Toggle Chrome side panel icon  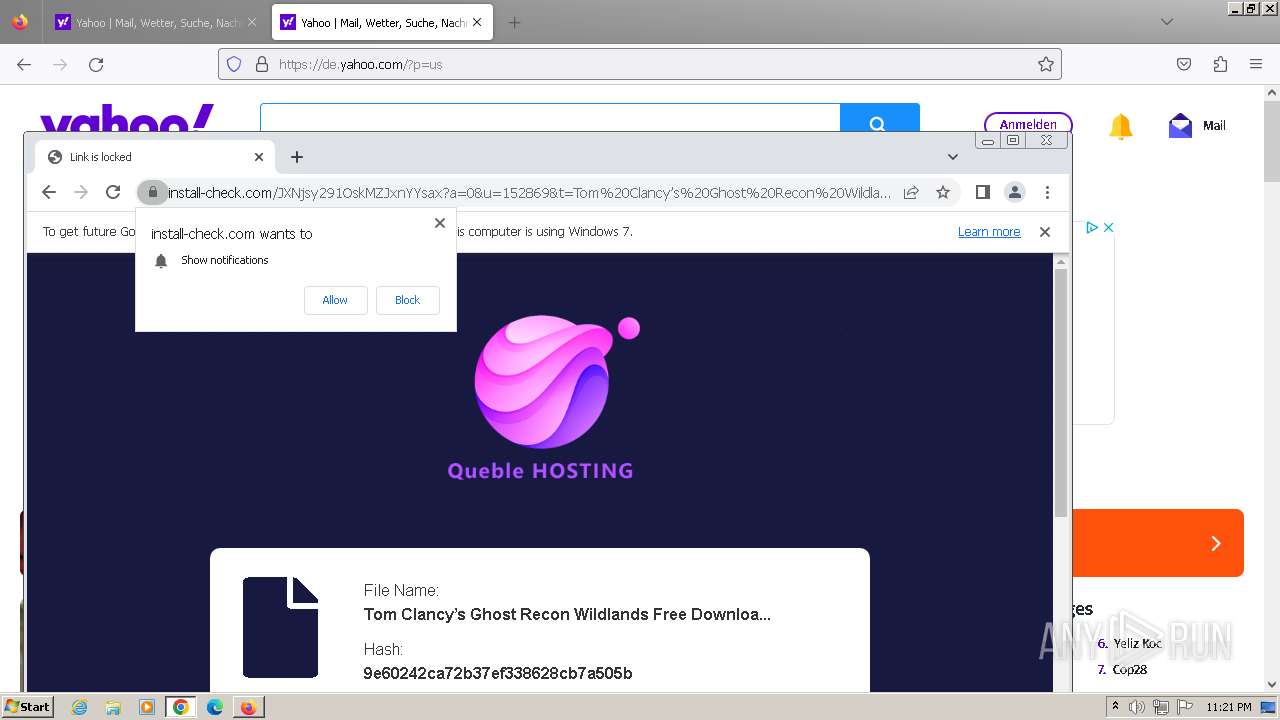point(983,192)
